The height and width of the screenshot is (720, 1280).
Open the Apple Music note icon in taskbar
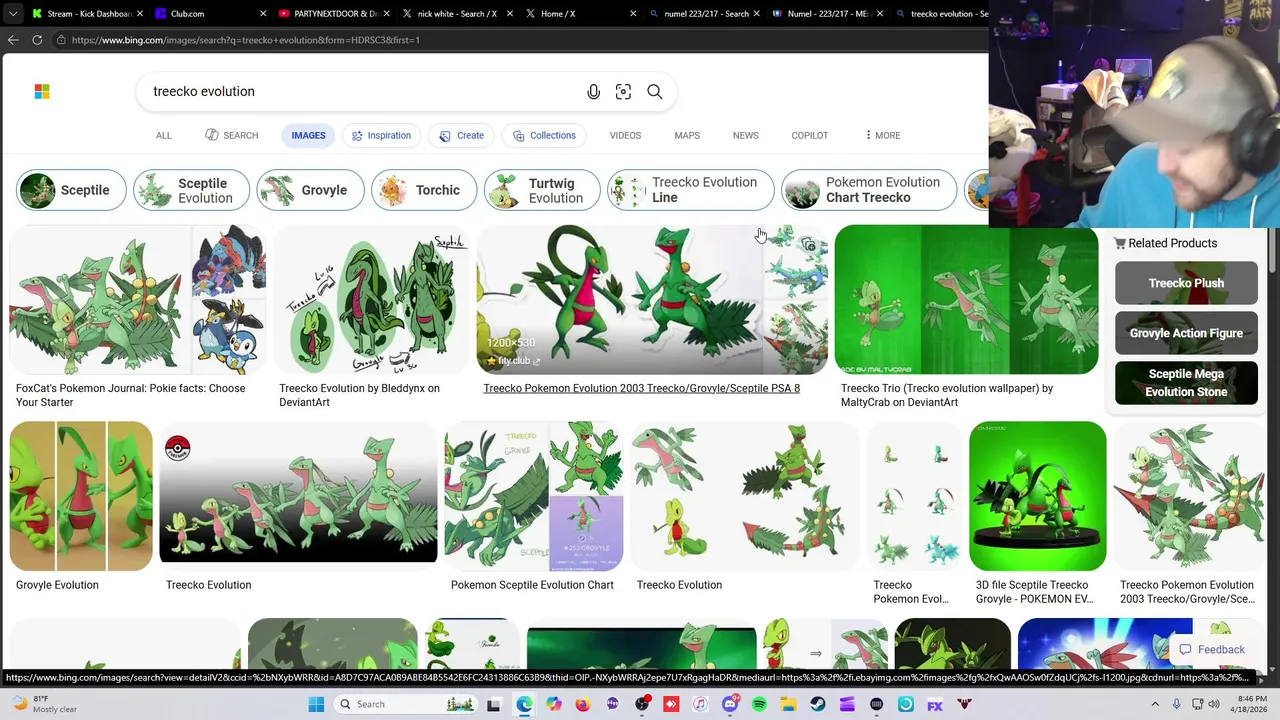click(700, 705)
